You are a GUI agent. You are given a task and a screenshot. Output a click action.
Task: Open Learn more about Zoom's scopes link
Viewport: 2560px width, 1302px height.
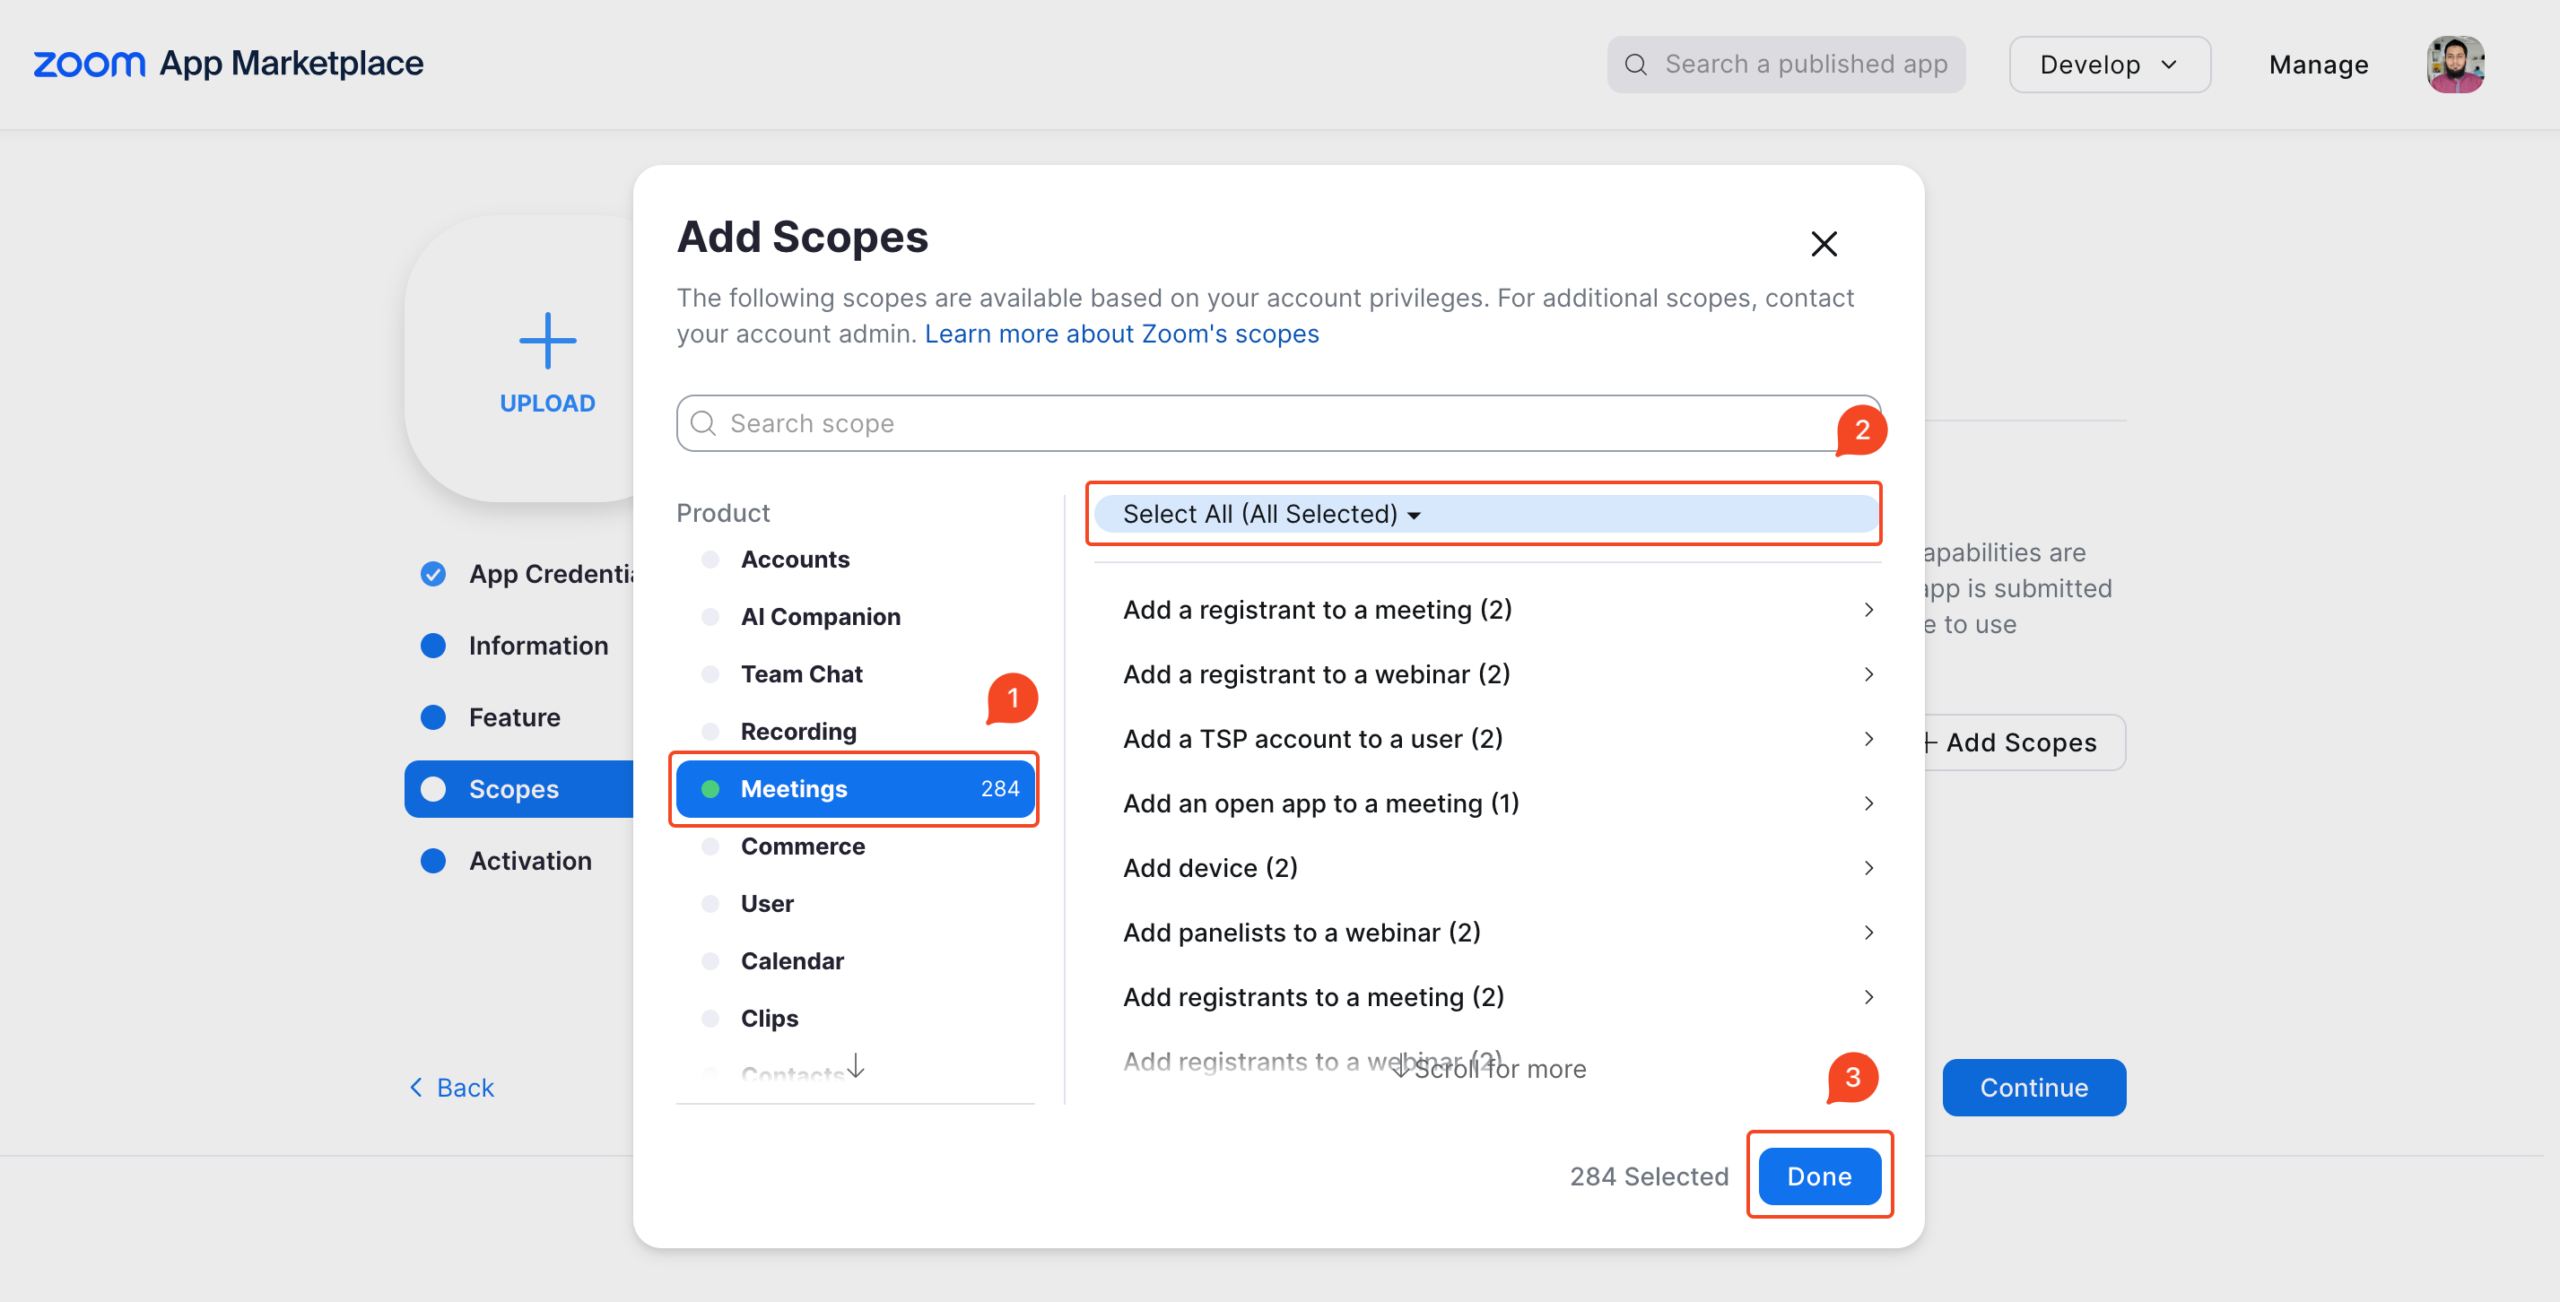click(x=1121, y=334)
